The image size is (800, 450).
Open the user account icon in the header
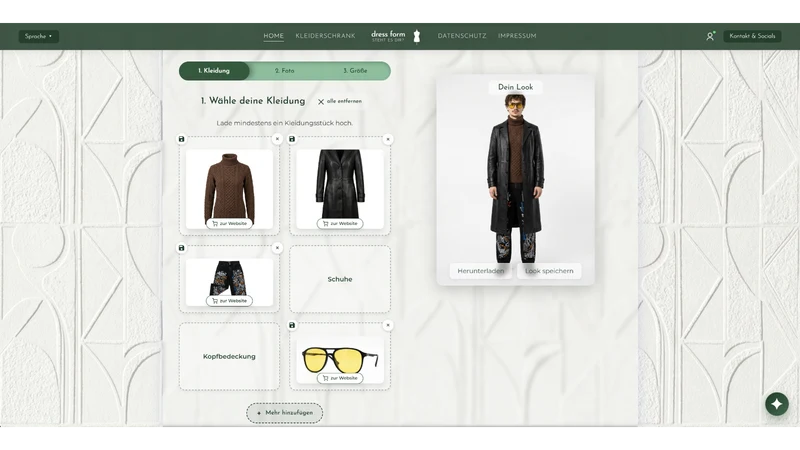point(710,36)
